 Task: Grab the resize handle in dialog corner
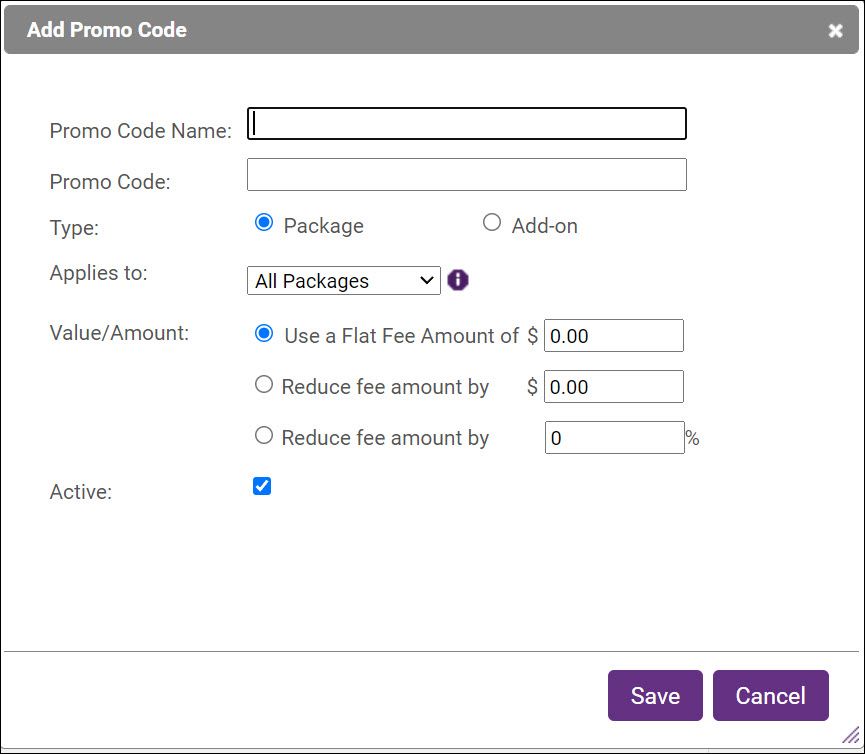tap(849, 735)
